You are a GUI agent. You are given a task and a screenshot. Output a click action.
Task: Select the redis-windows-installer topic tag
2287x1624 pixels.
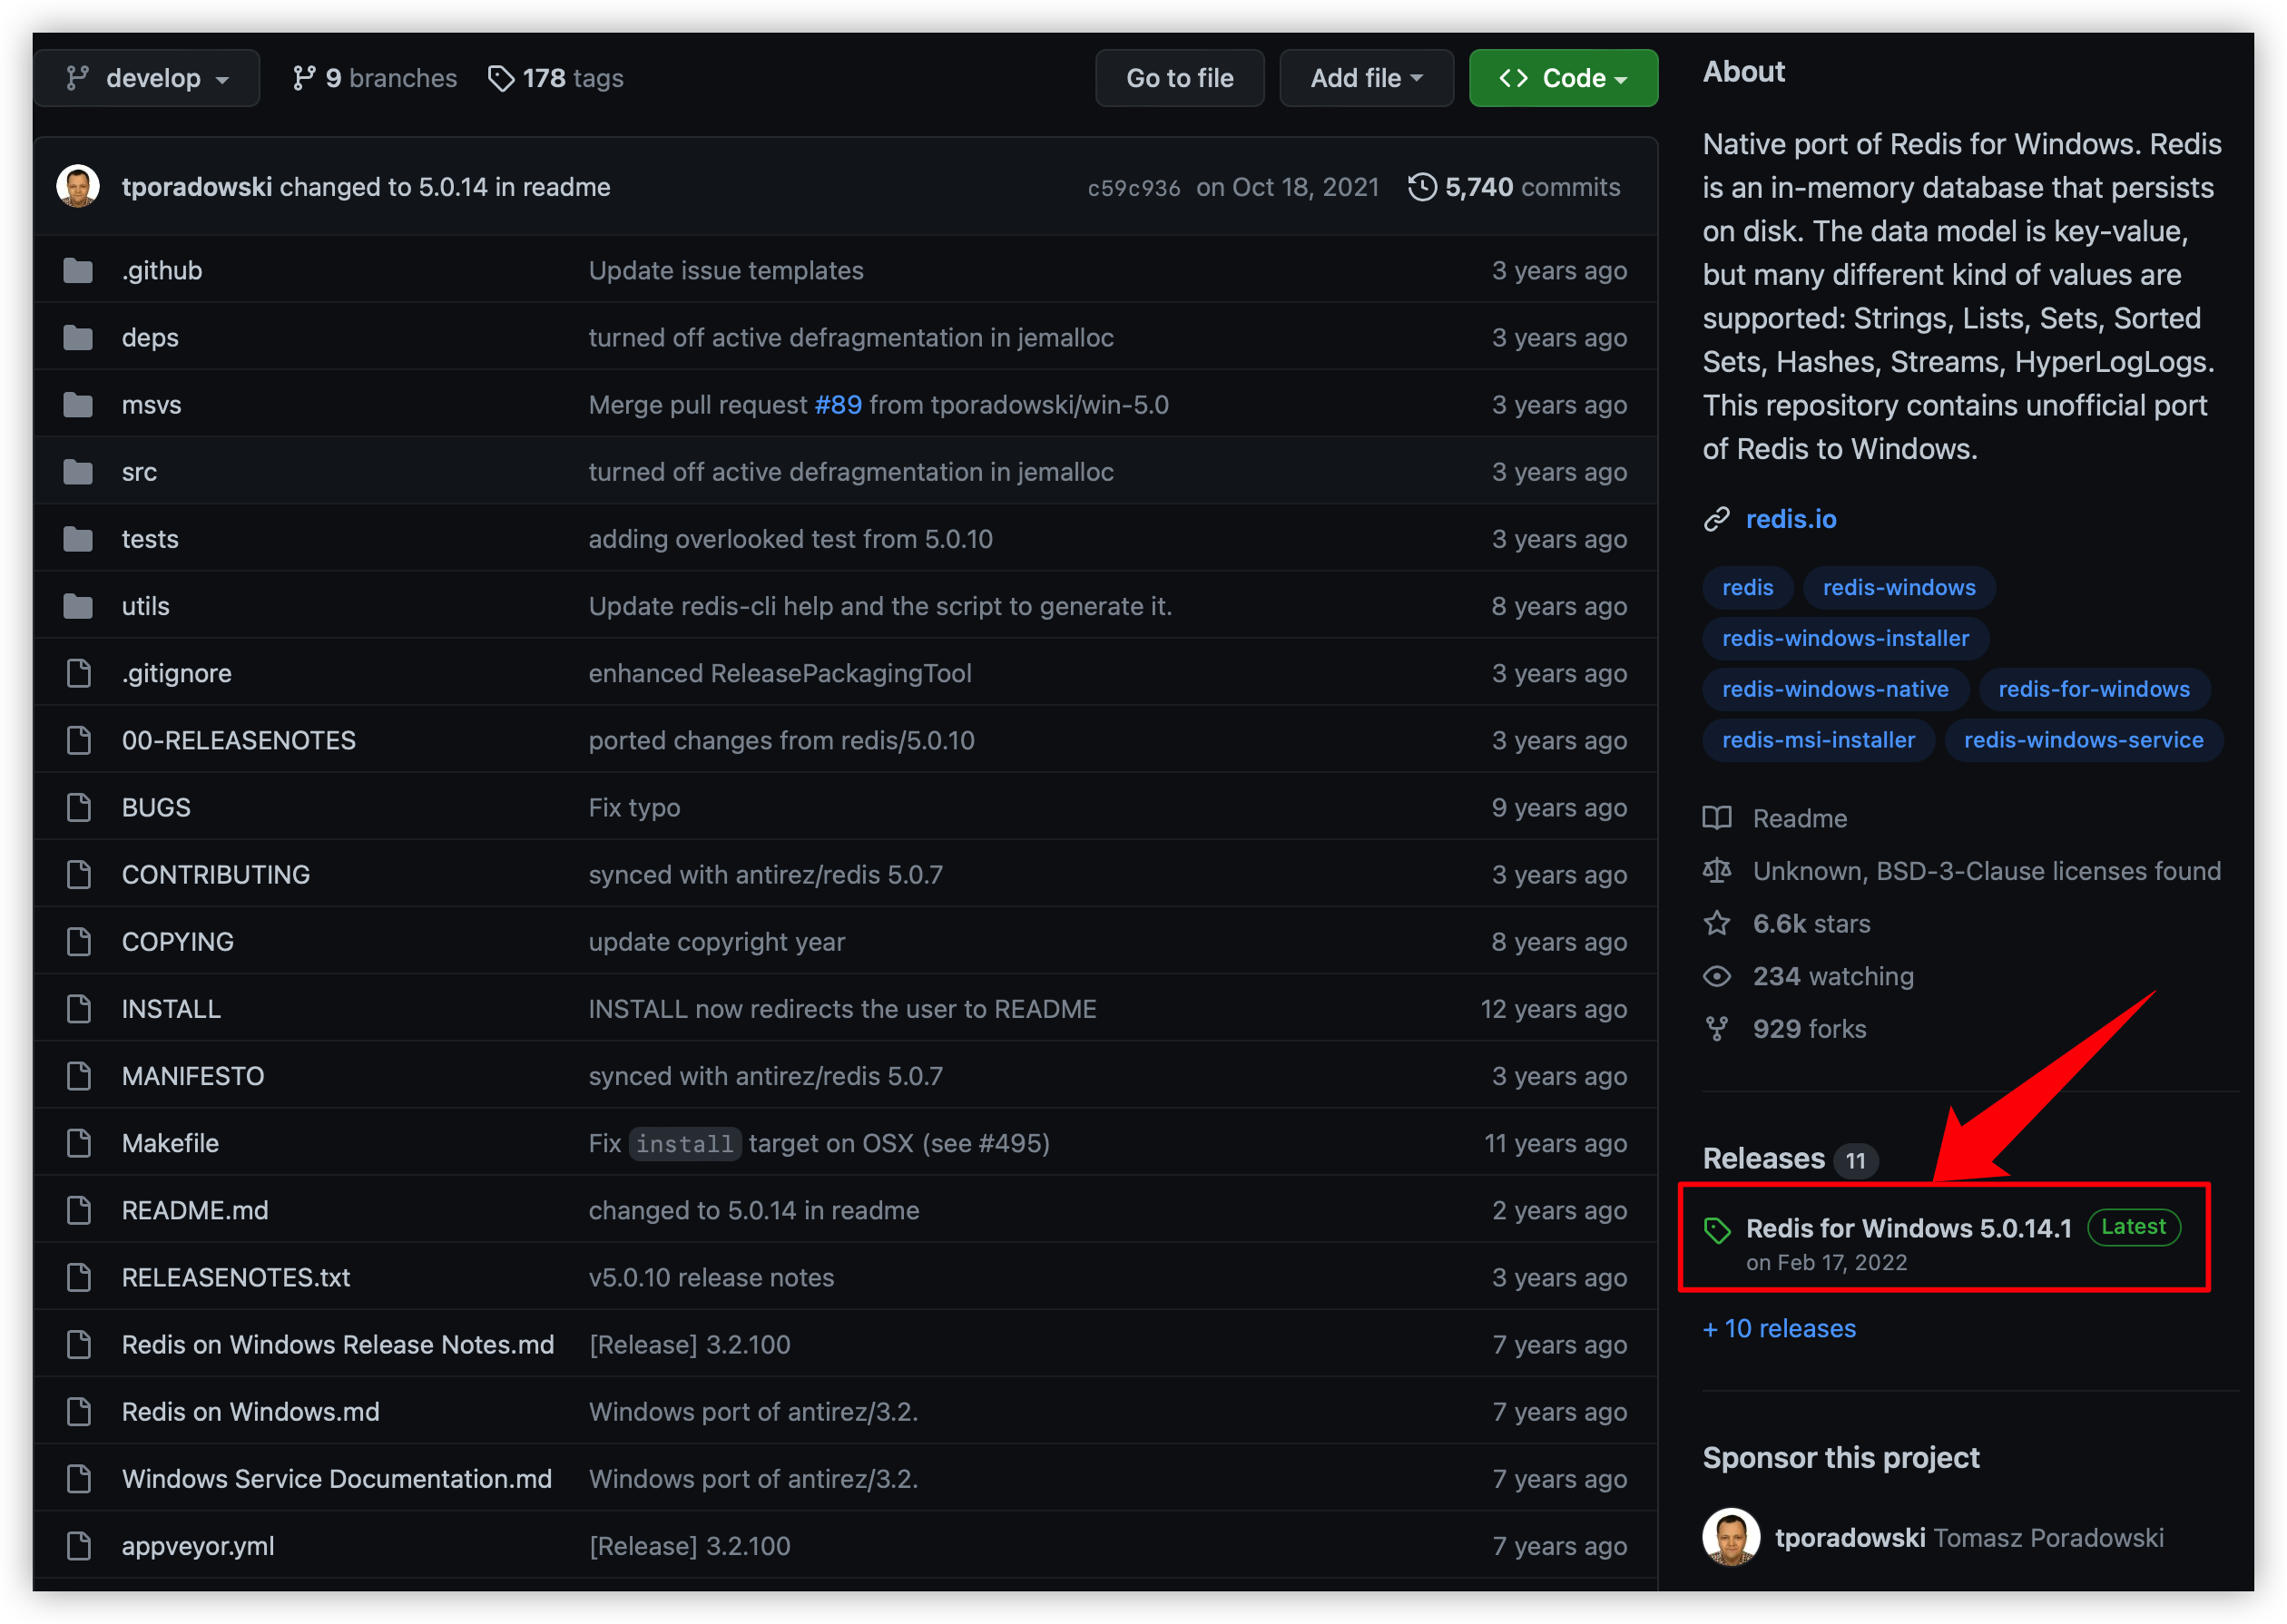(x=1844, y=638)
